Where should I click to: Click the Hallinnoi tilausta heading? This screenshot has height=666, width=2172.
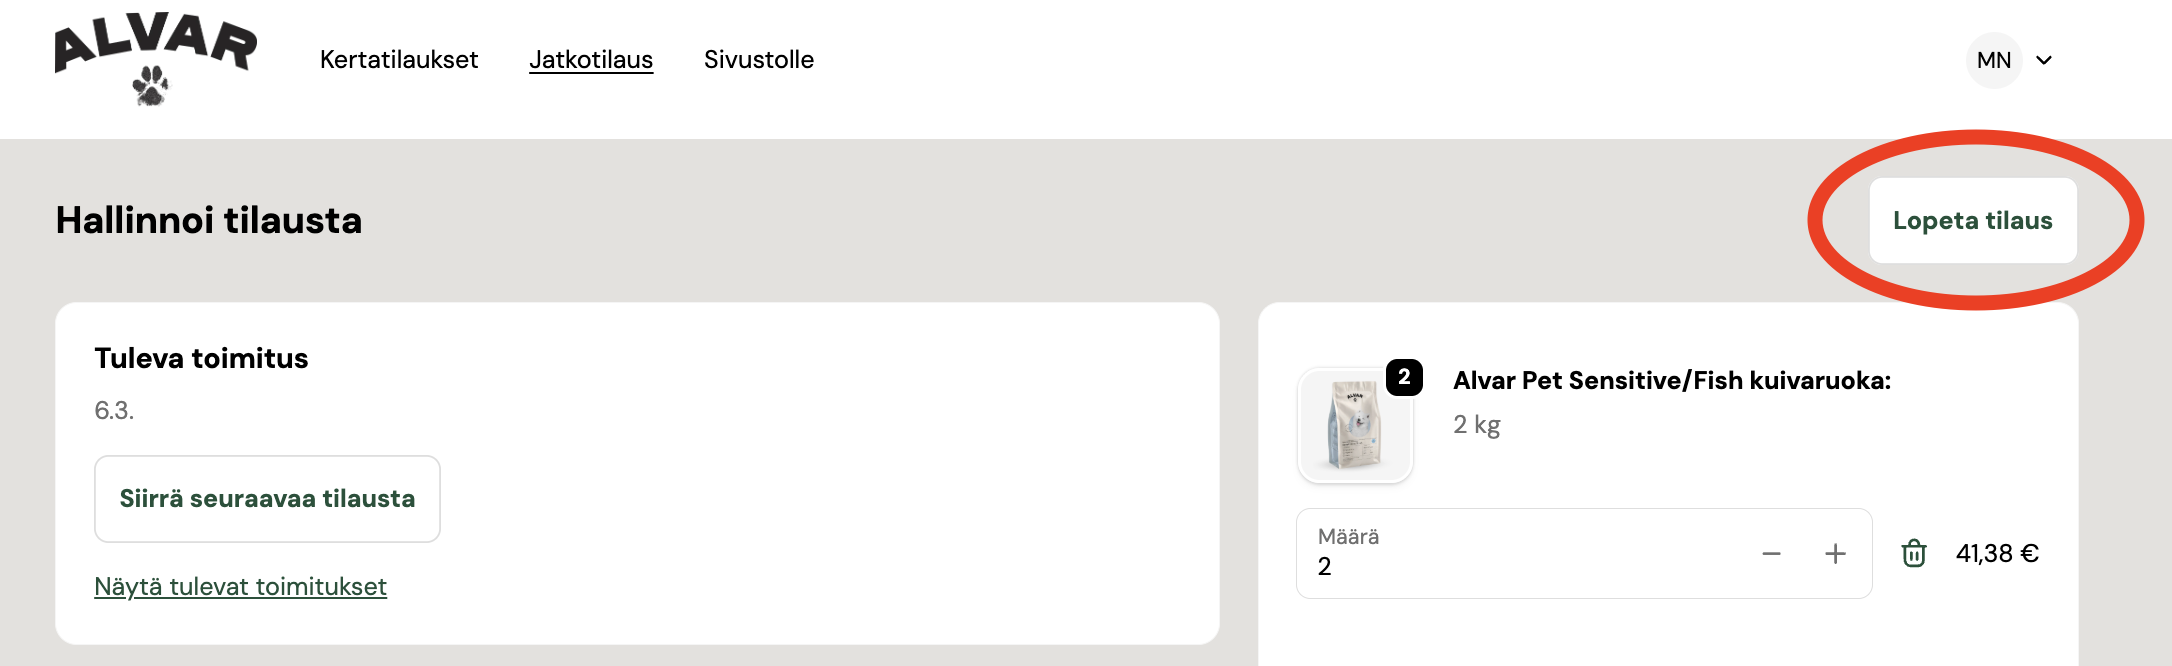(x=209, y=220)
